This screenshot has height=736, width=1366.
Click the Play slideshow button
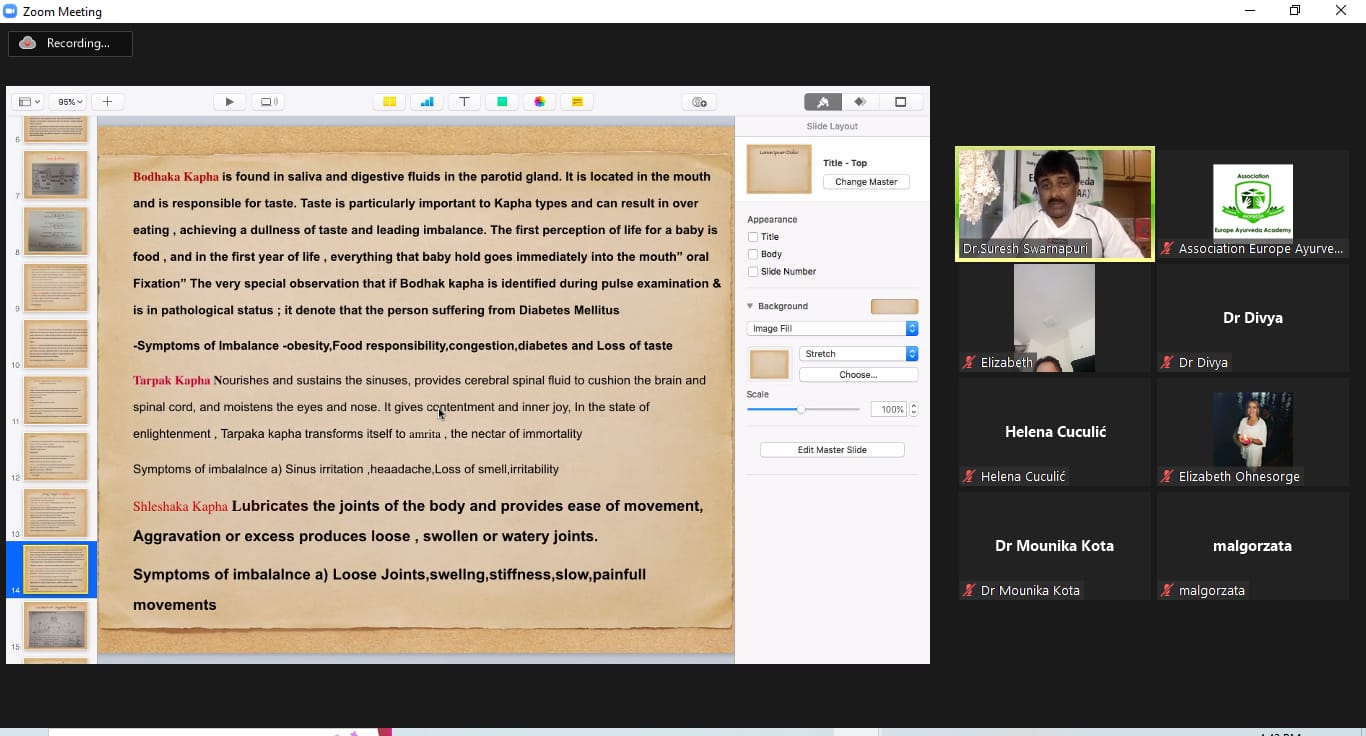[229, 102]
